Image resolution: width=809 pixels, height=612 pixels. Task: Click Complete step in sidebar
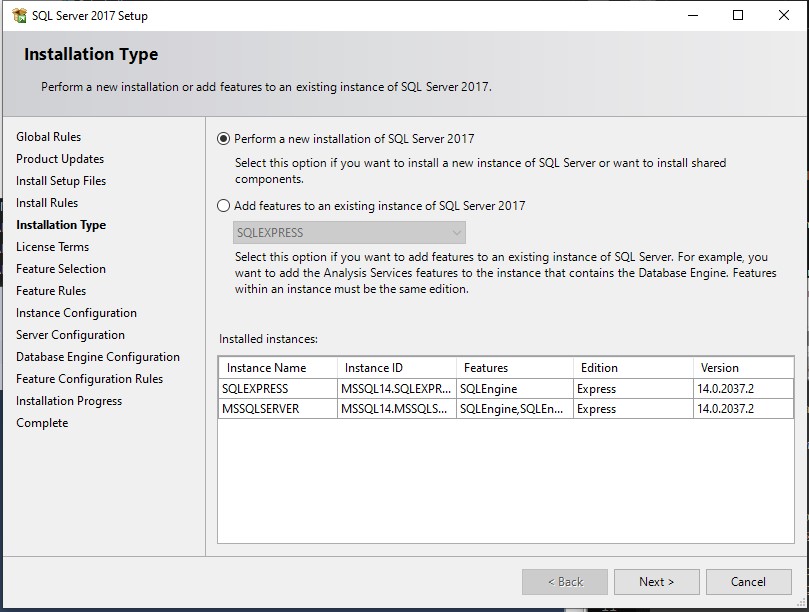[42, 423]
